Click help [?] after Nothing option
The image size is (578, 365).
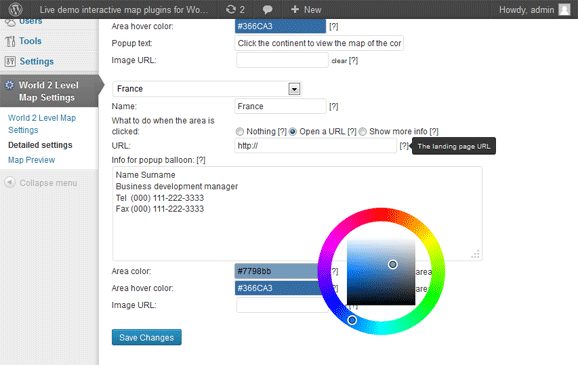pos(282,132)
